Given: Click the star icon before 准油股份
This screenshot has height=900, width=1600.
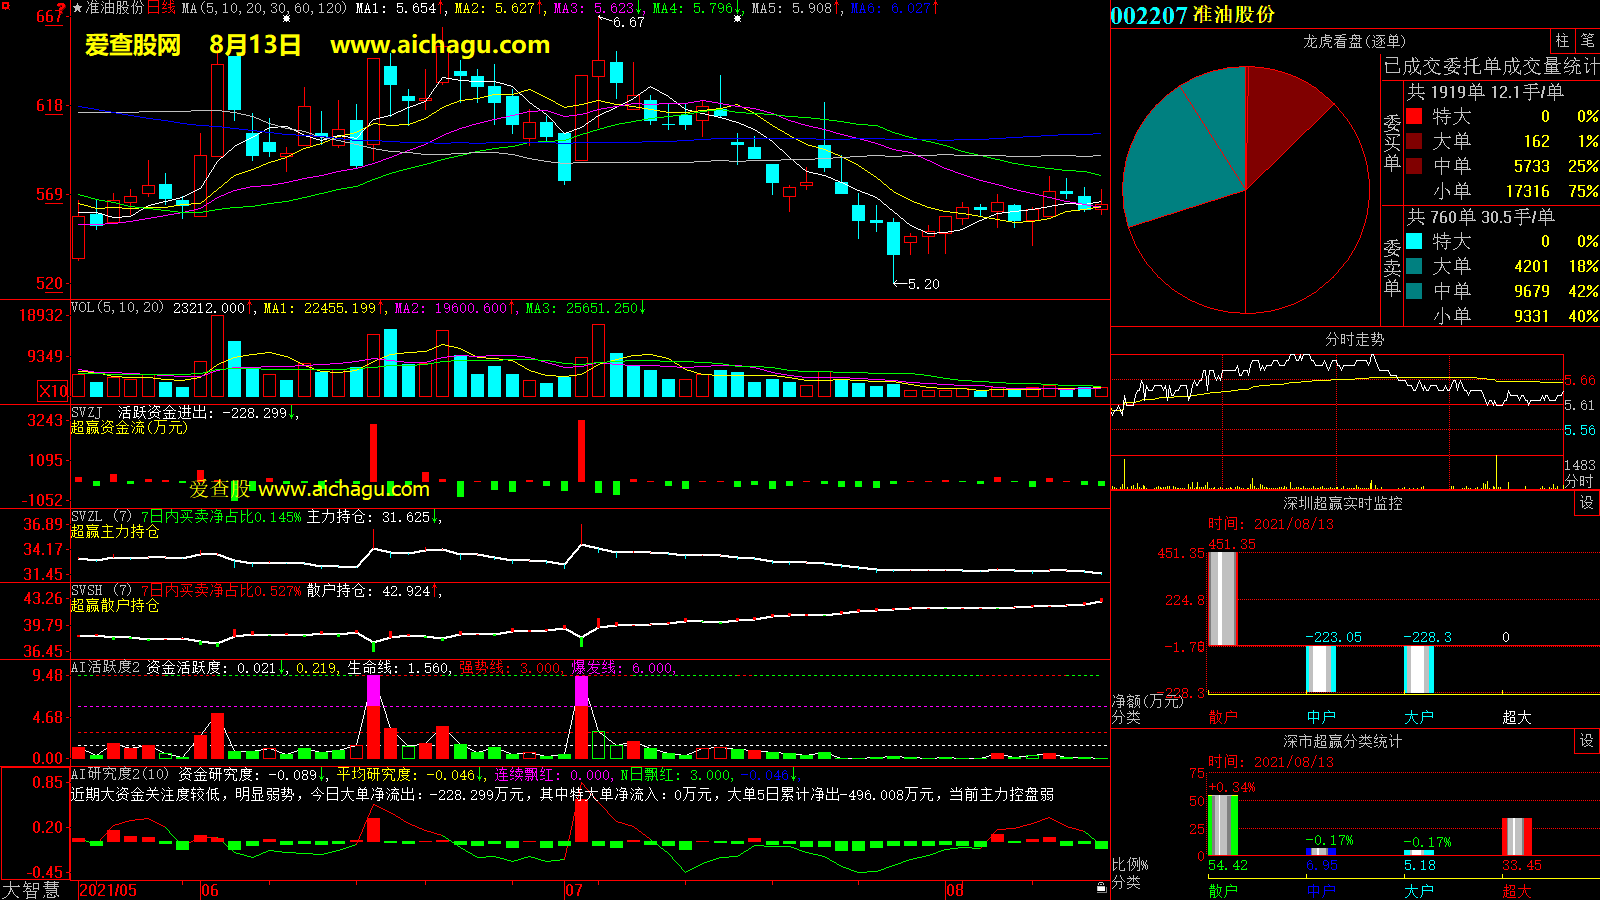Looking at the screenshot, I should click(78, 8).
